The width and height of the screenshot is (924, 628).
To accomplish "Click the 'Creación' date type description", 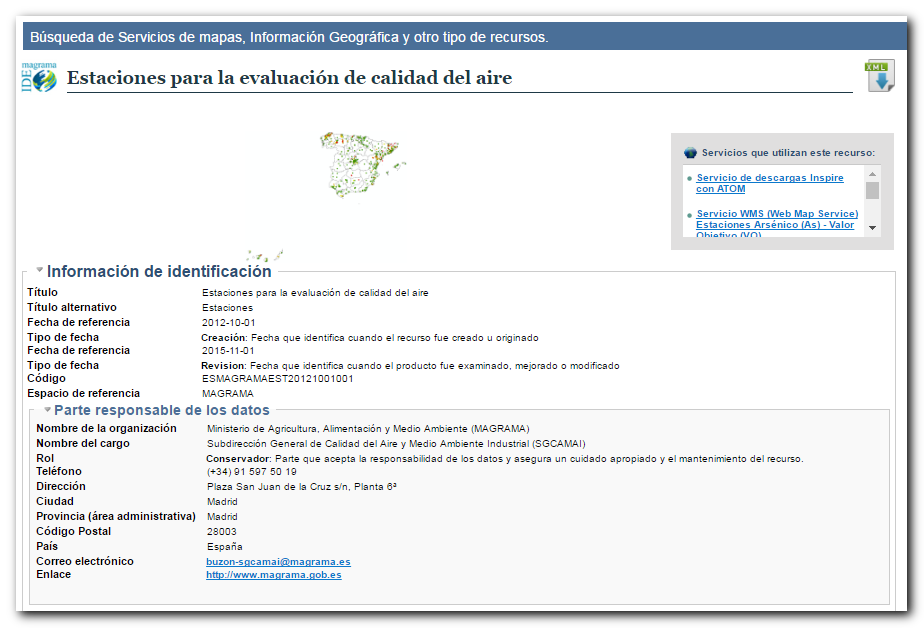I will 370,338.
